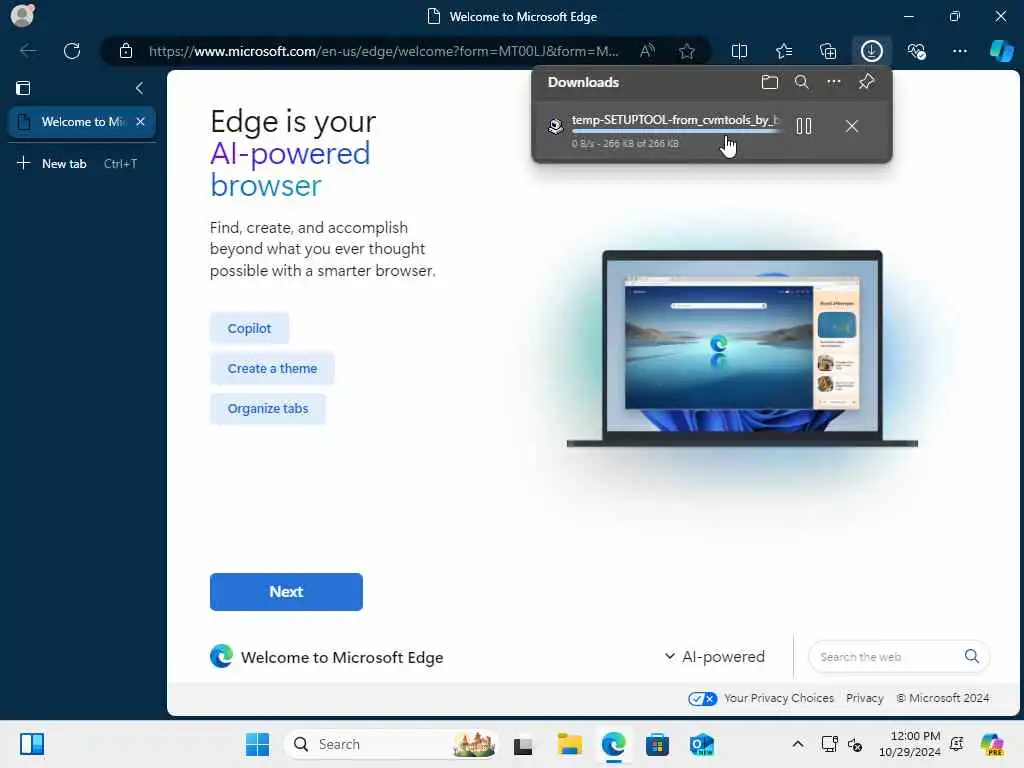Search downloads

point(802,82)
